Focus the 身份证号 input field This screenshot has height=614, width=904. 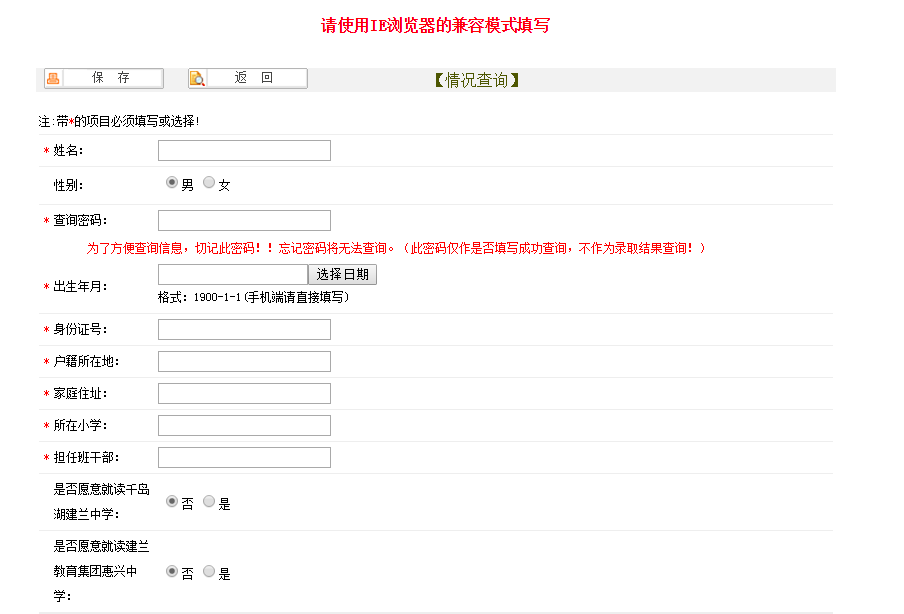tap(244, 330)
